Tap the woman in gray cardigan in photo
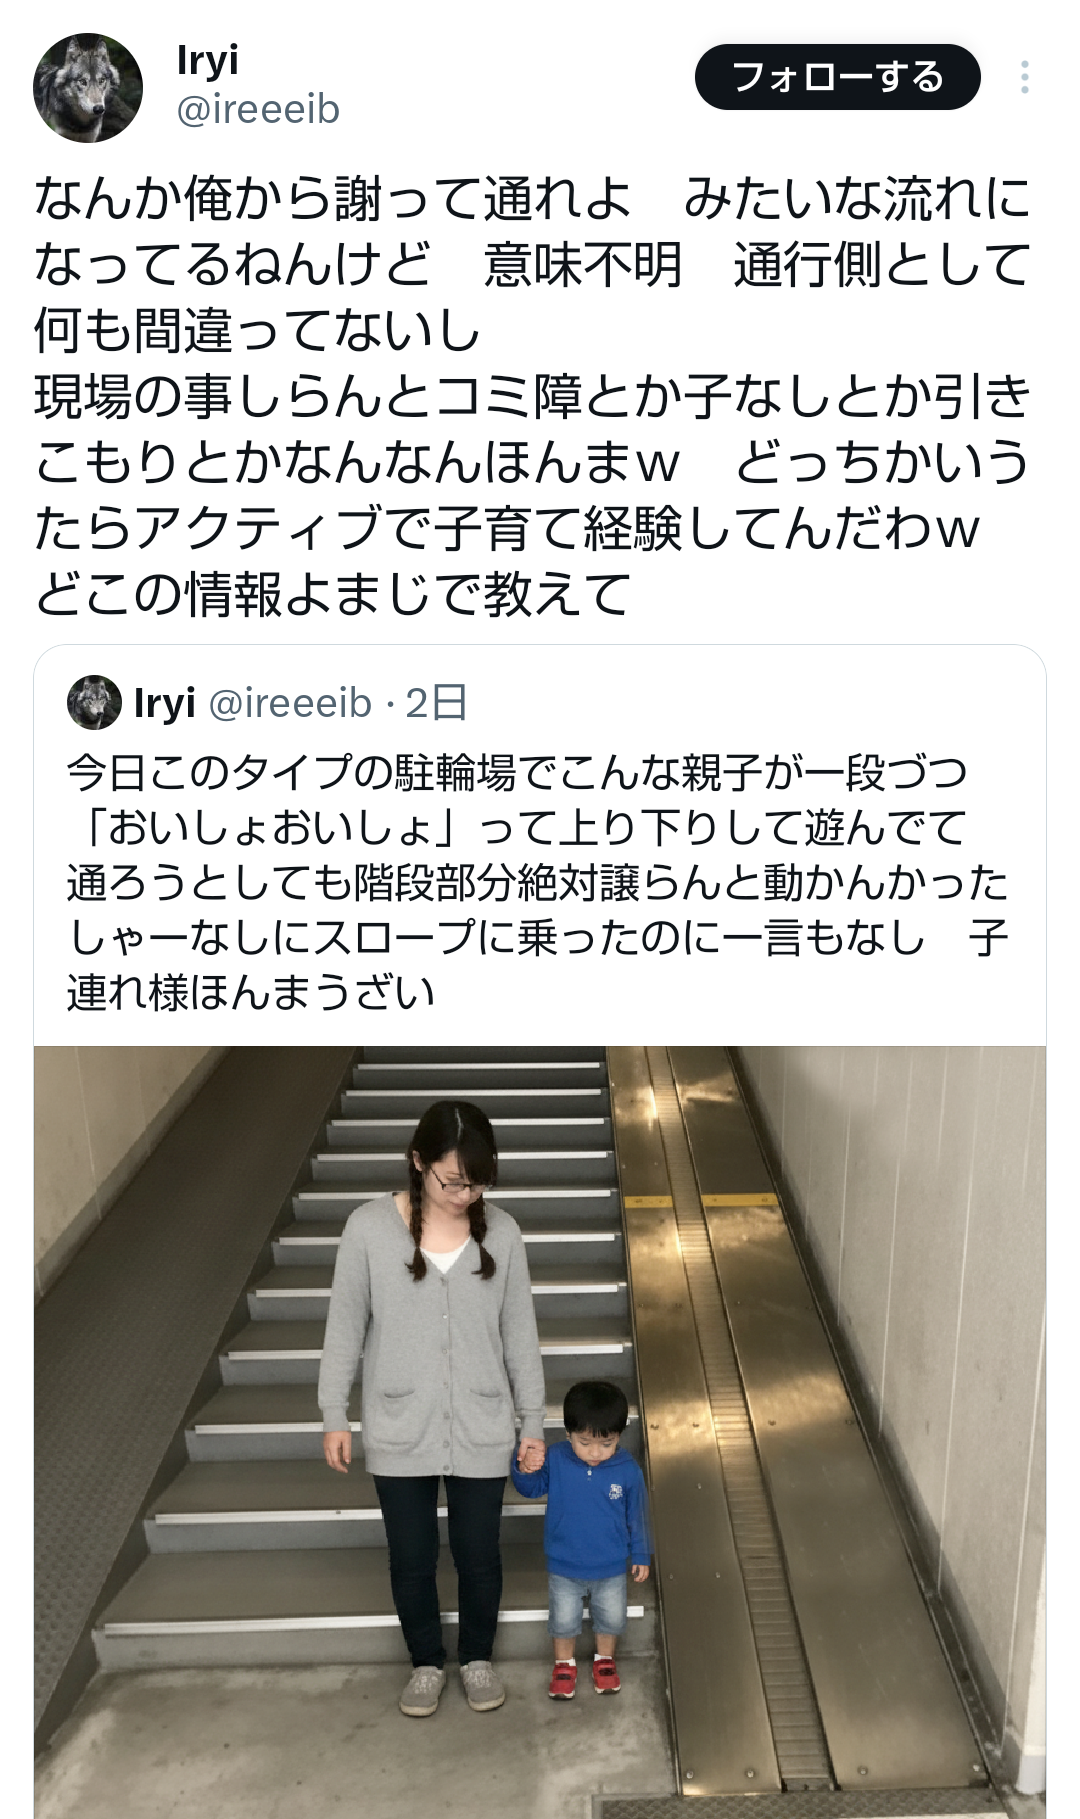 pyautogui.click(x=432, y=1400)
